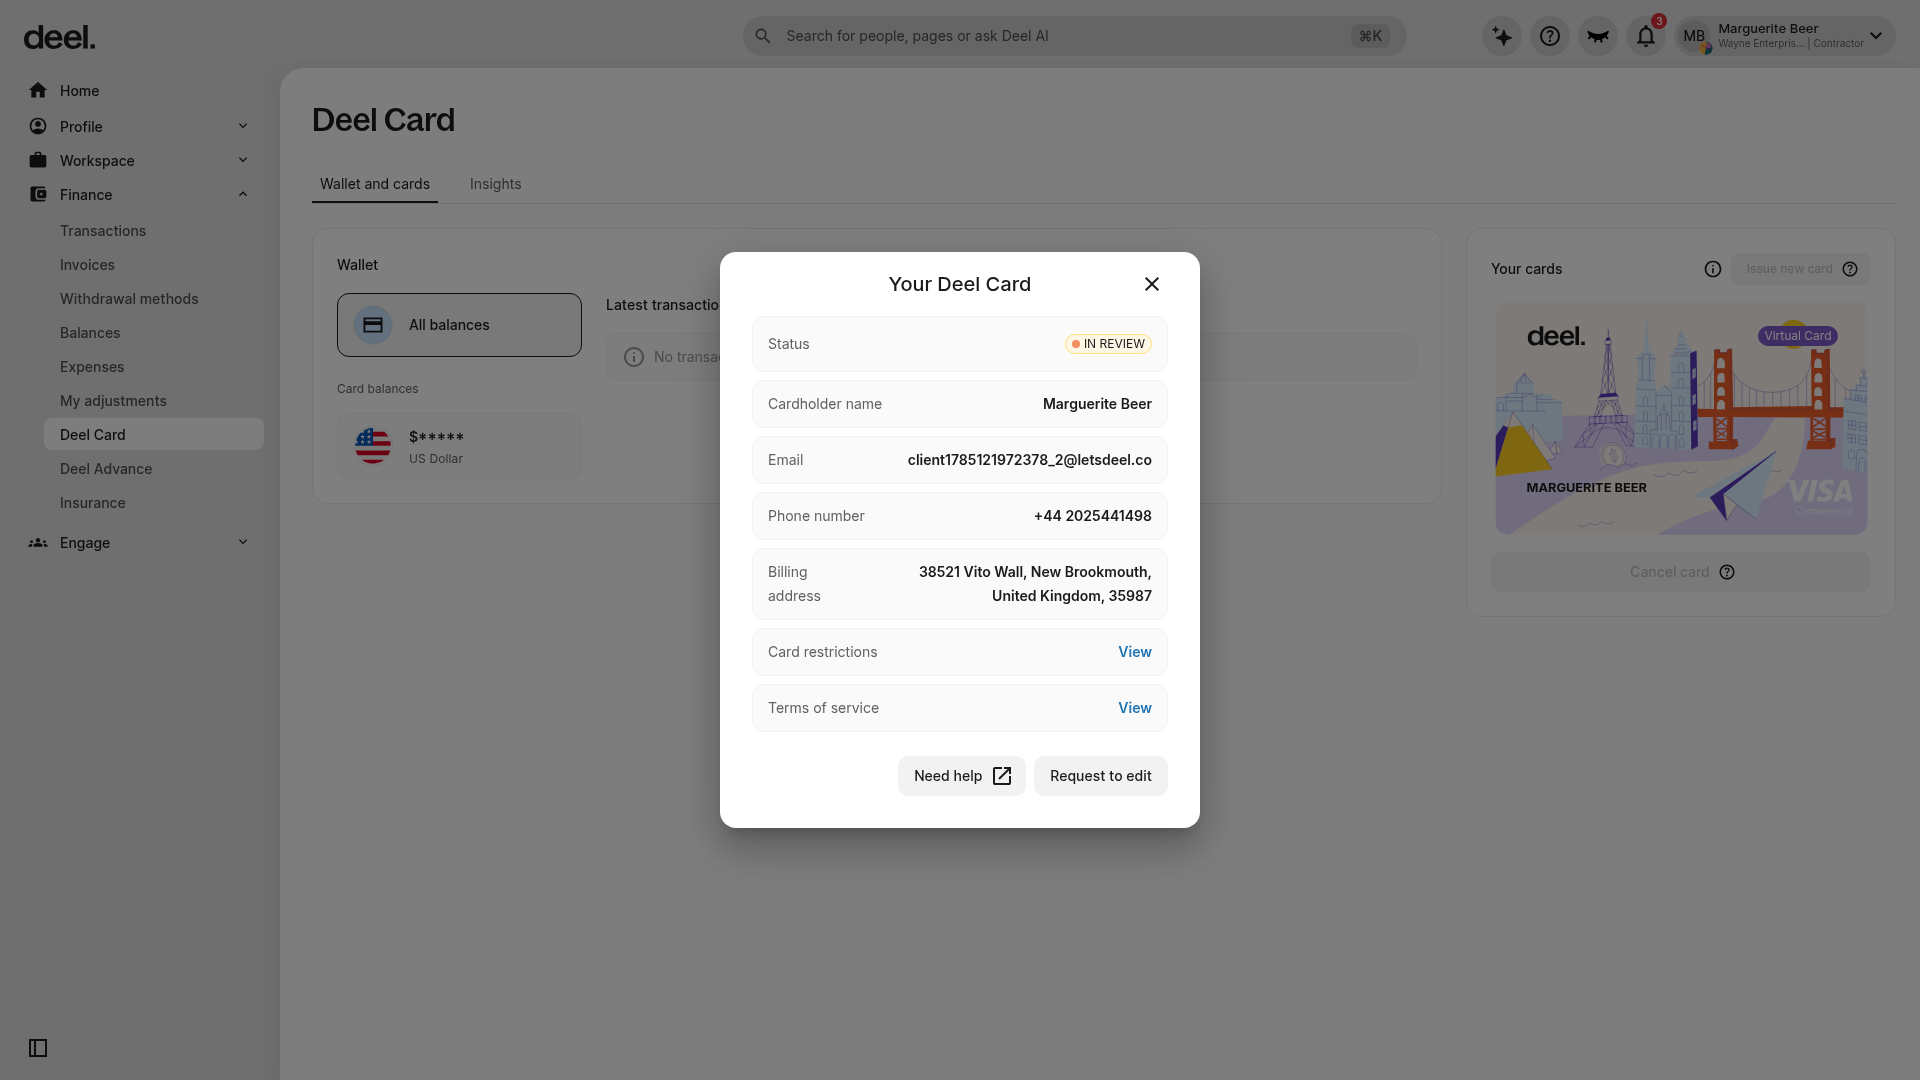The image size is (1920, 1080).
Task: Open the help question mark icon
Action: pyautogui.click(x=1550, y=36)
